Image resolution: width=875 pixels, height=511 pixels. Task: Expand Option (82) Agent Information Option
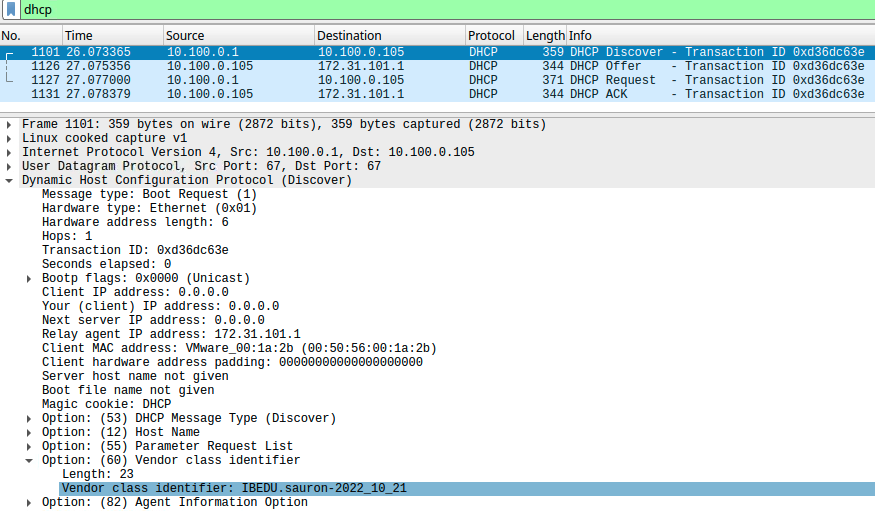(x=30, y=503)
